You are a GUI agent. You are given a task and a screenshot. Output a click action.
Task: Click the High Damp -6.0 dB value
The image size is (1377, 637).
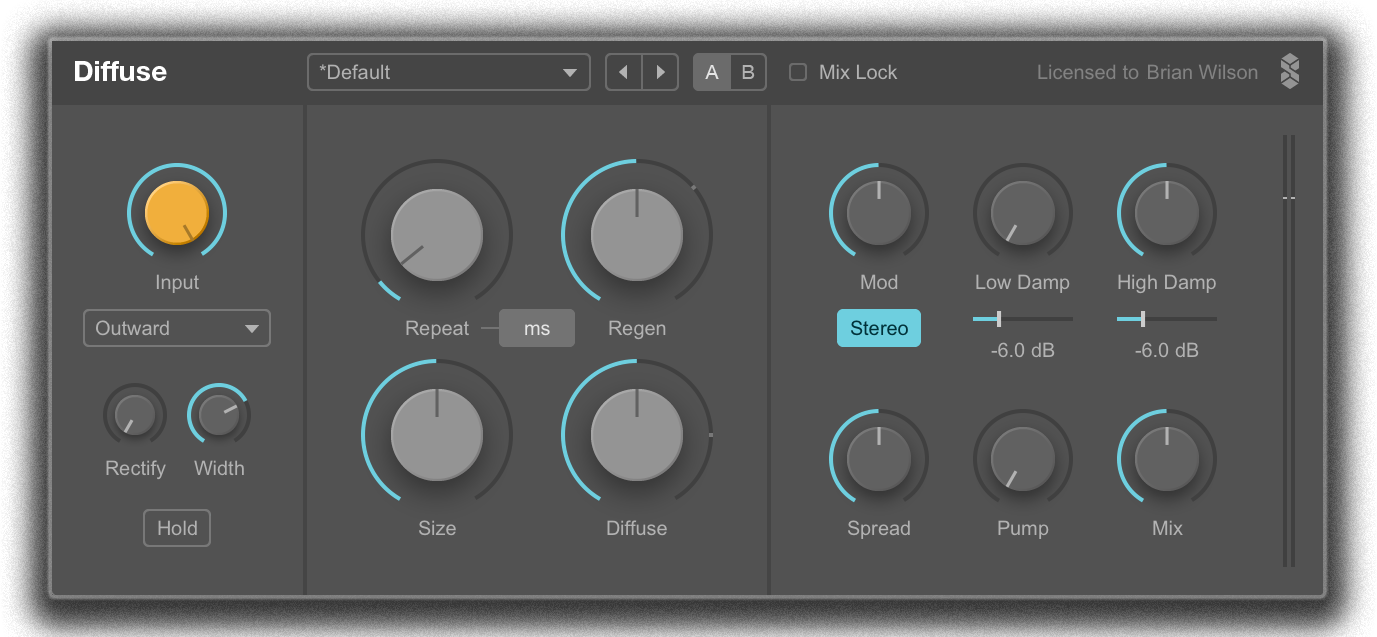click(1167, 351)
